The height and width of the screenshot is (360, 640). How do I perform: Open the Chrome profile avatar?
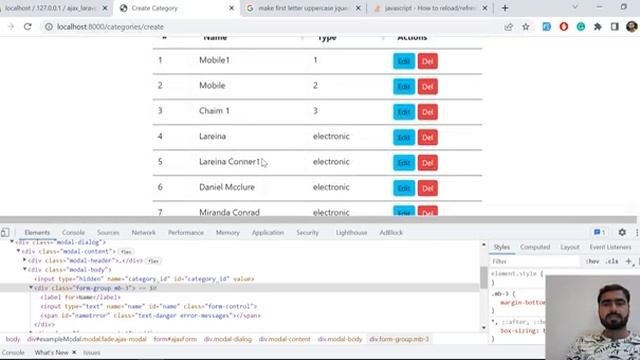pyautogui.click(x=631, y=27)
